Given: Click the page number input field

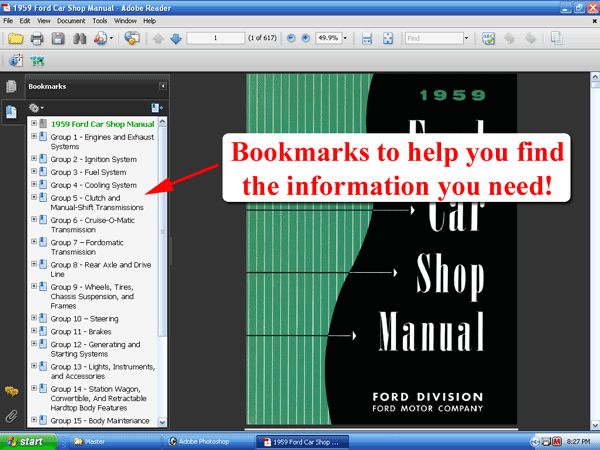Looking at the screenshot, I should tap(215, 38).
